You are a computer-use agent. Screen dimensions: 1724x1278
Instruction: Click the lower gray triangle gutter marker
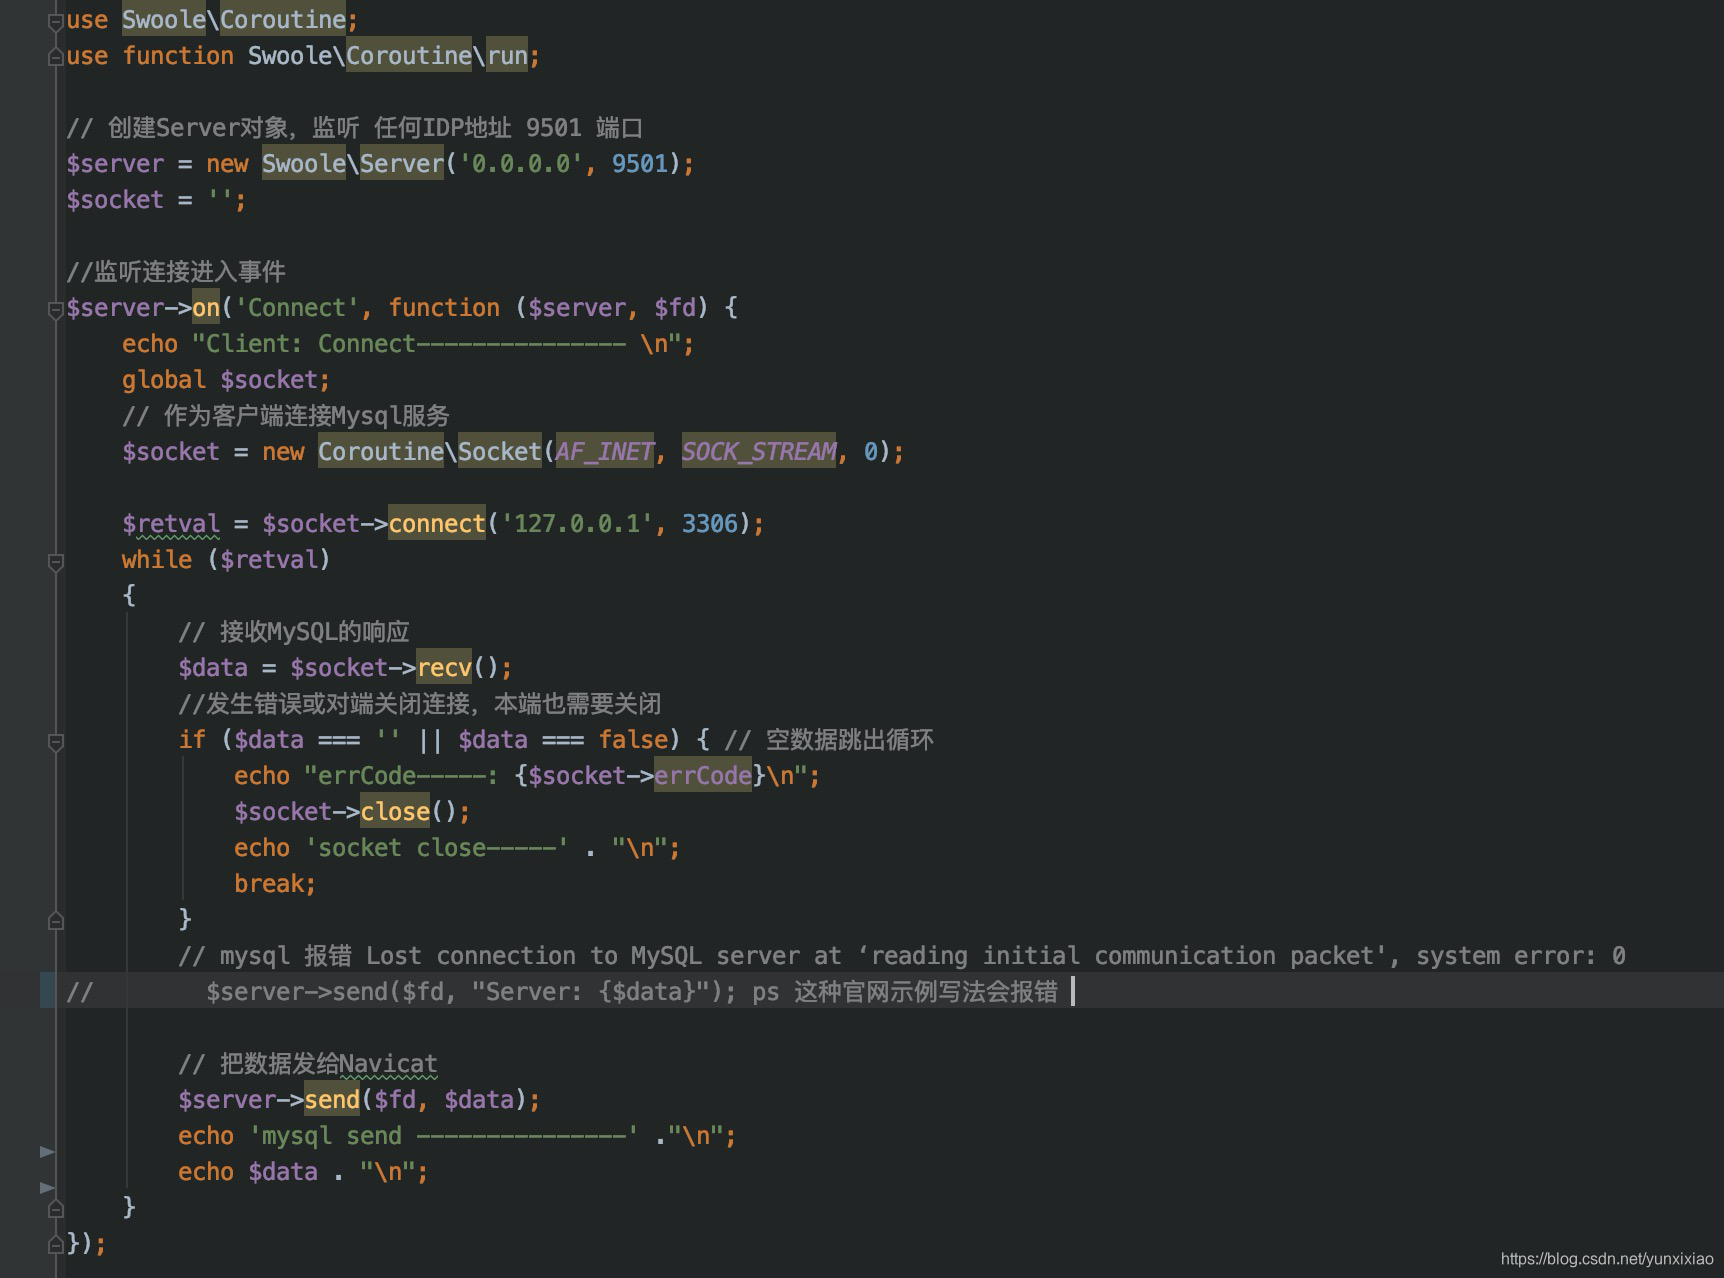(45, 1188)
